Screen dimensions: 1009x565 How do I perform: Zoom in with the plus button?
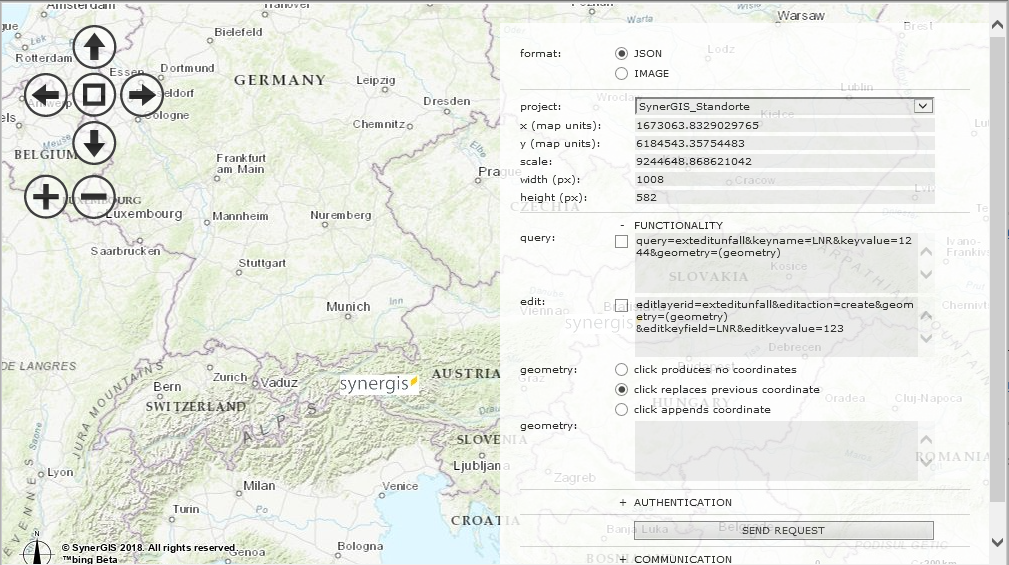(46, 196)
